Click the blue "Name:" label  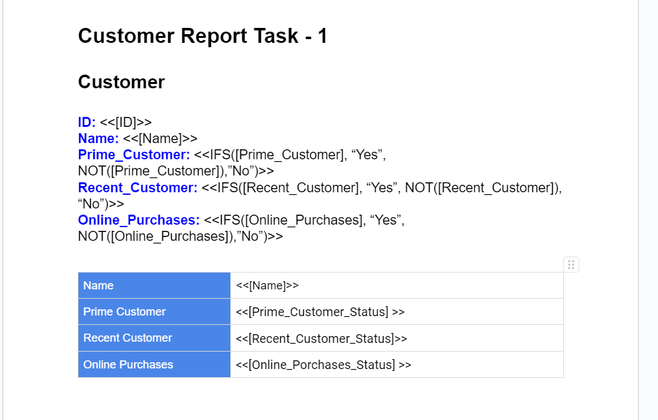(x=99, y=138)
